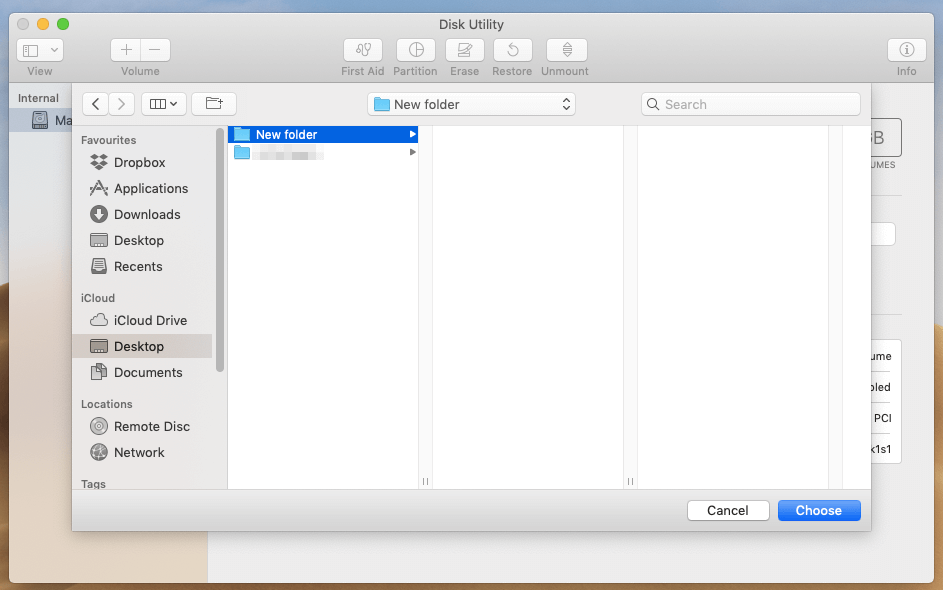
Task: Open the Restore tool
Action: click(x=512, y=50)
